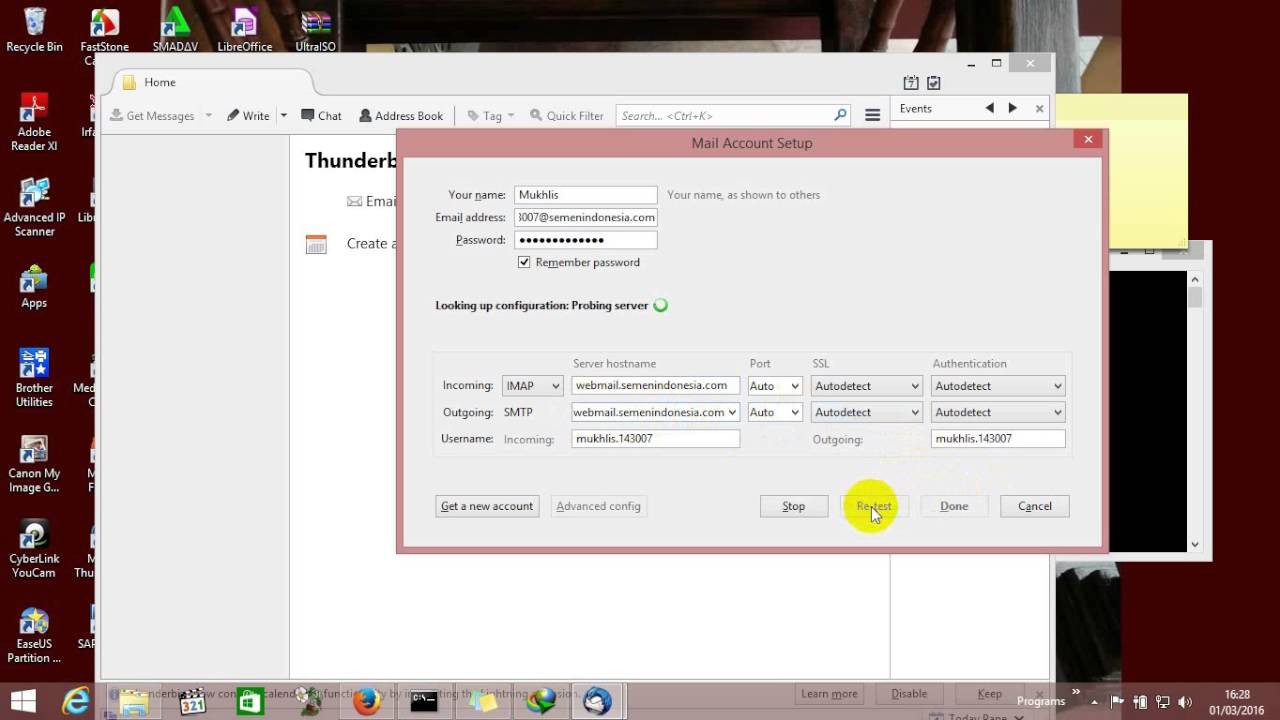
Task: Close the Events pane
Action: pyautogui.click(x=1039, y=108)
